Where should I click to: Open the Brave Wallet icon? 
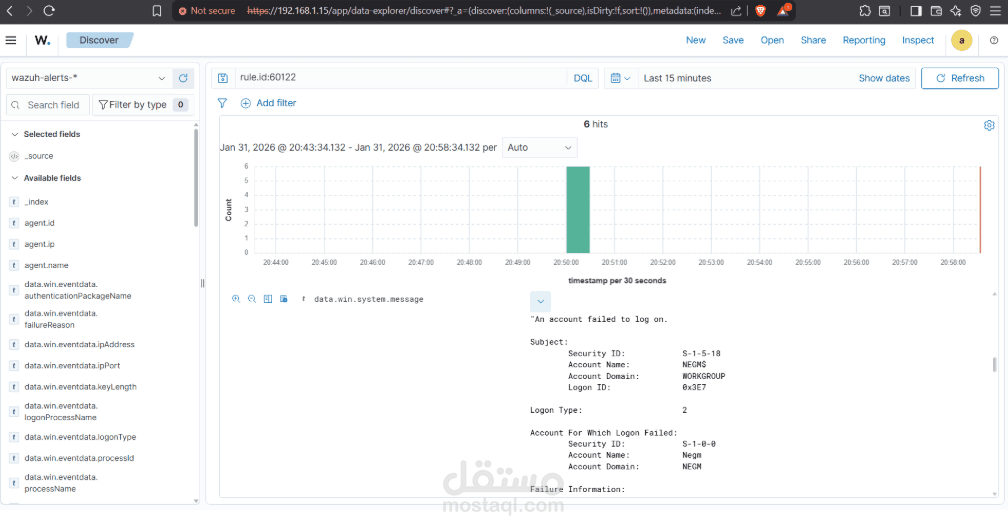tap(936, 11)
